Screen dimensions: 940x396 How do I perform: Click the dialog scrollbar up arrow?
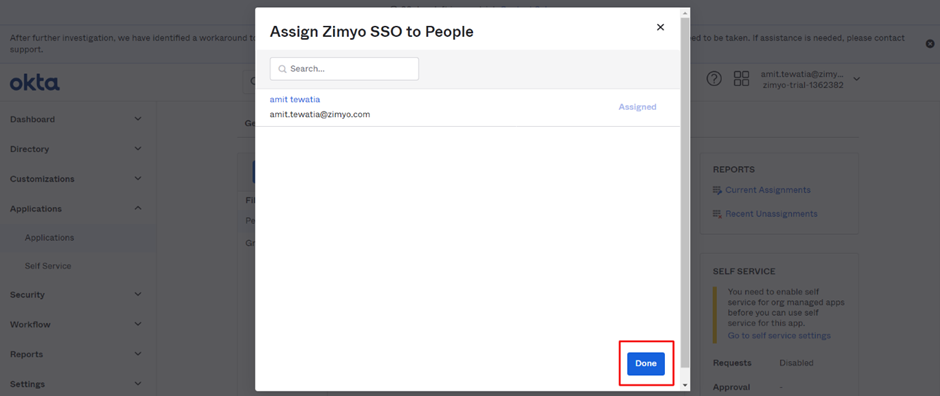(685, 13)
